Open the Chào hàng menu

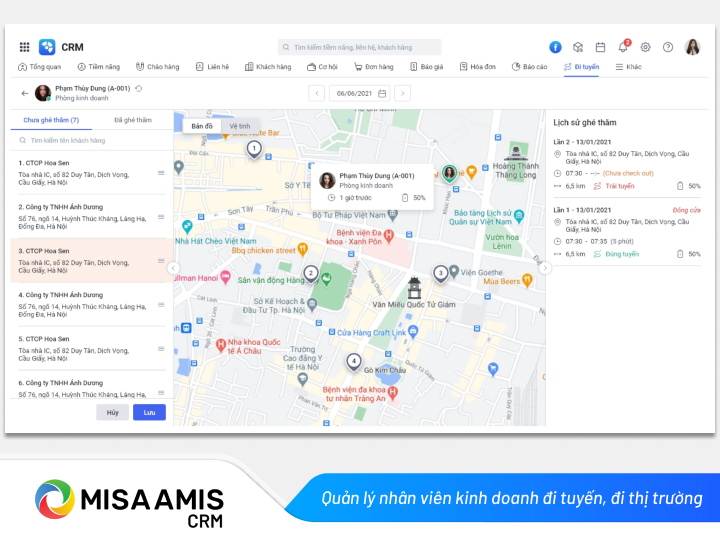click(158, 67)
